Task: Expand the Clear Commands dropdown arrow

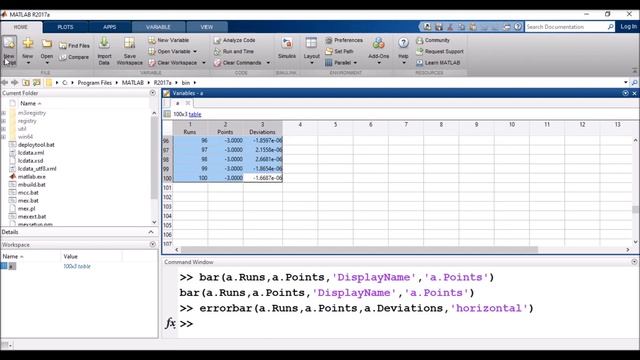Action: pos(268,63)
